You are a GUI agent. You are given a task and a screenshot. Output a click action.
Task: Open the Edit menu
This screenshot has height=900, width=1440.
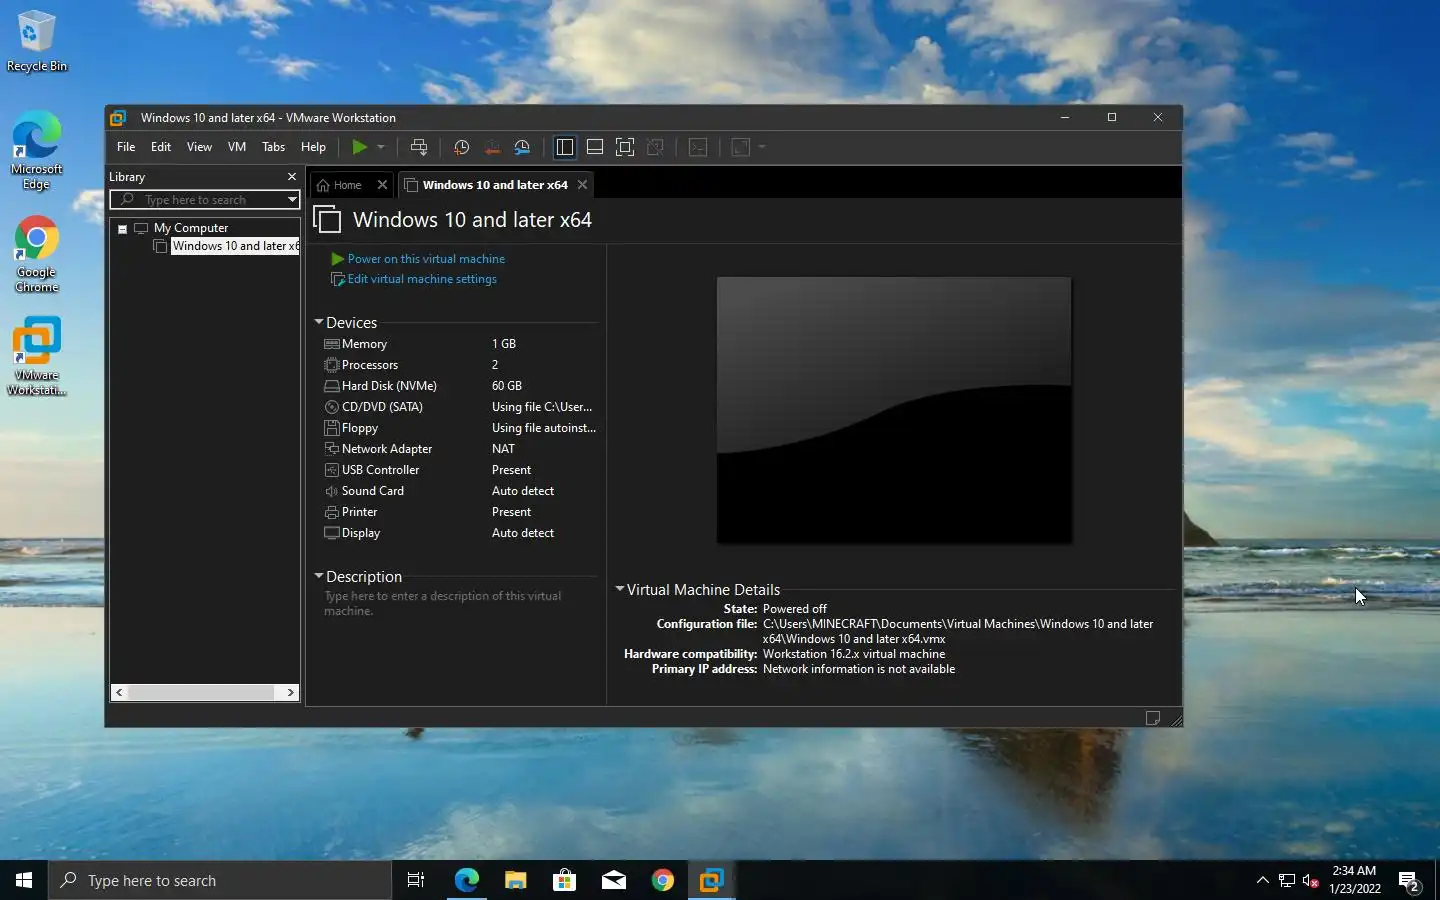coord(161,147)
